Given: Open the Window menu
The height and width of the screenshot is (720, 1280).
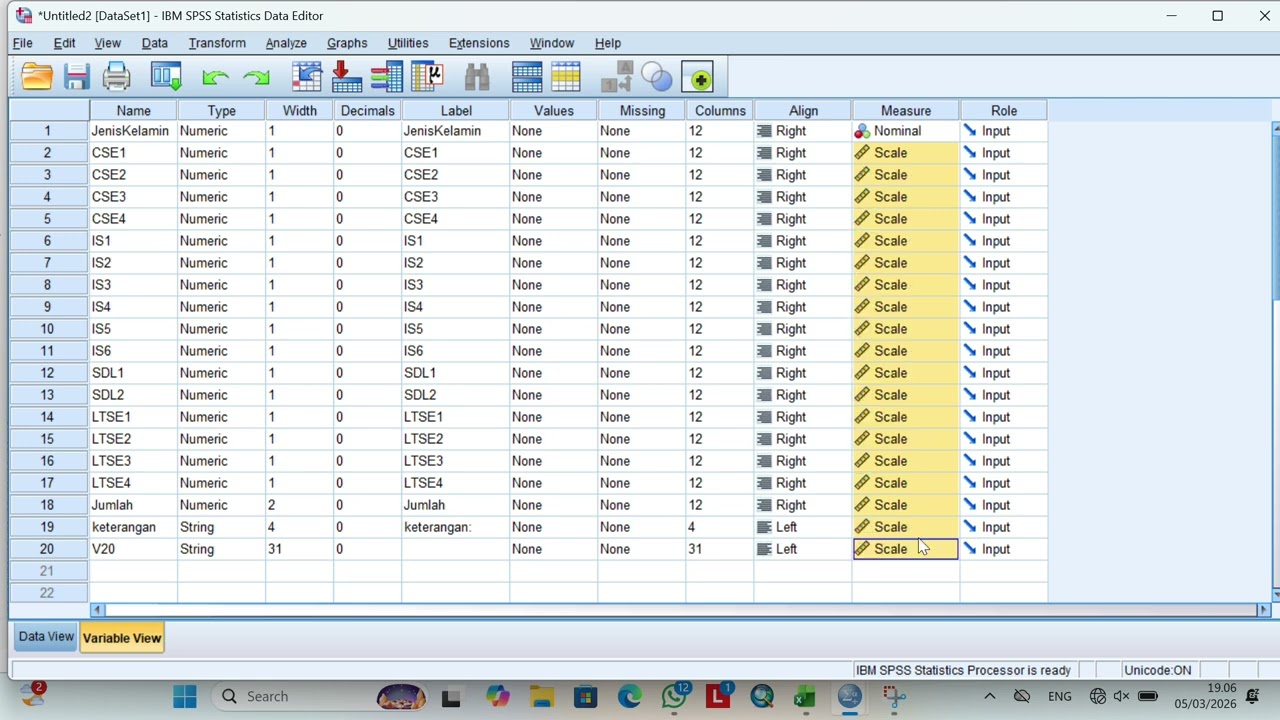Looking at the screenshot, I should click(x=552, y=43).
